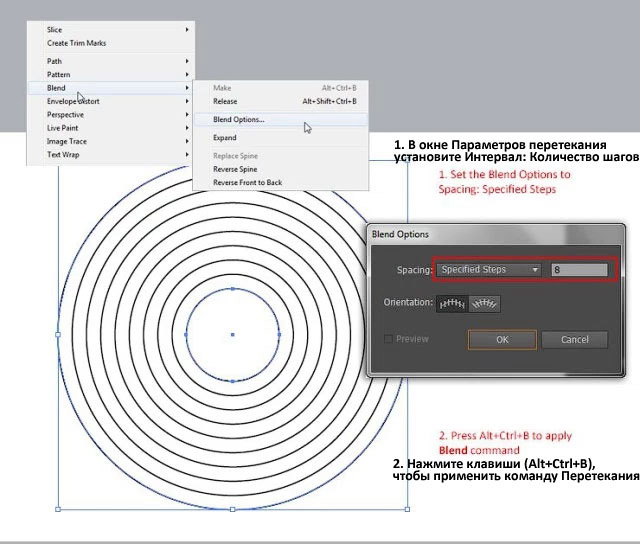Open Blend Options… from the submenu

[x=281, y=120]
